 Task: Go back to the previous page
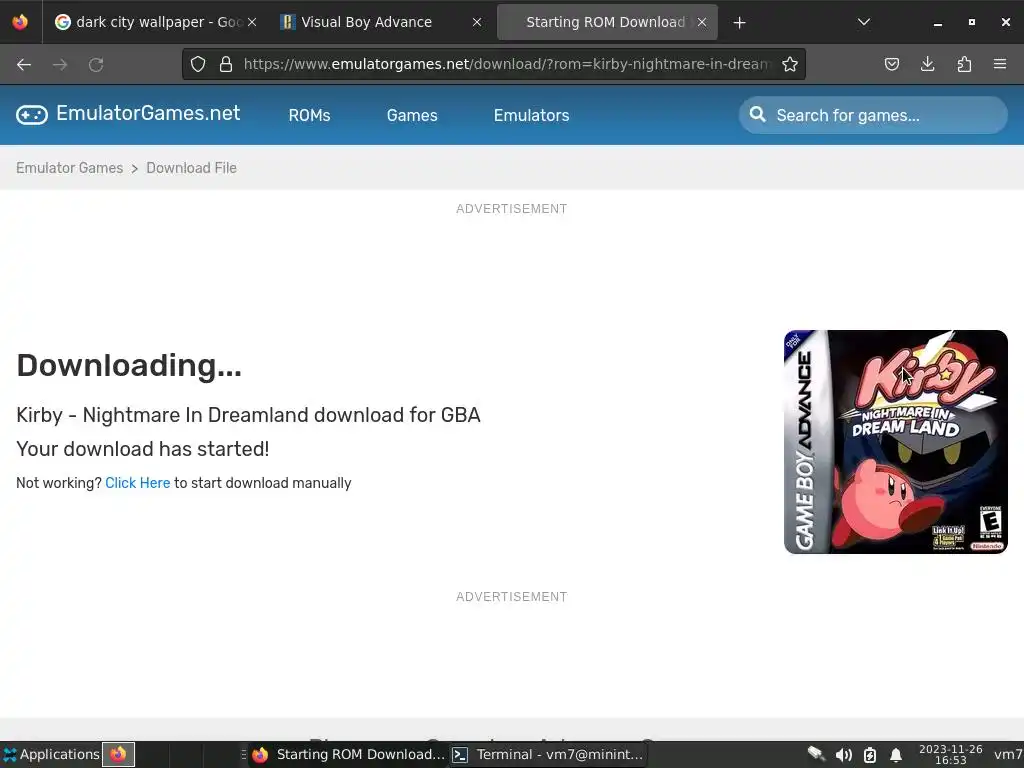(x=24, y=65)
